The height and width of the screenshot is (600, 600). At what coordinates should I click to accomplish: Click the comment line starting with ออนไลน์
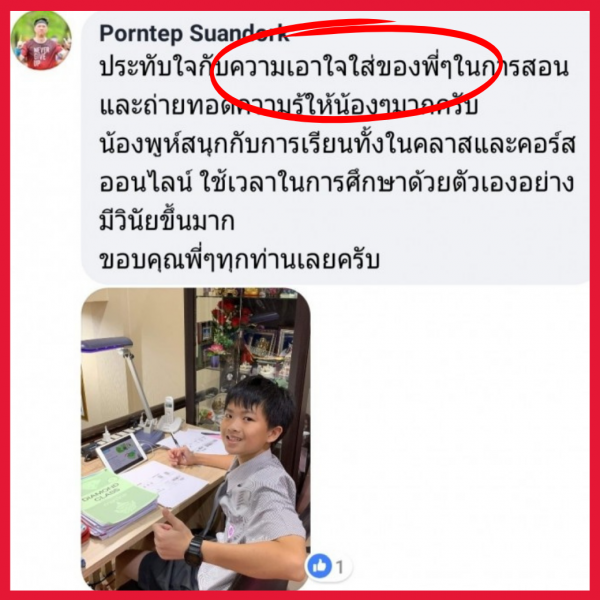point(337,183)
